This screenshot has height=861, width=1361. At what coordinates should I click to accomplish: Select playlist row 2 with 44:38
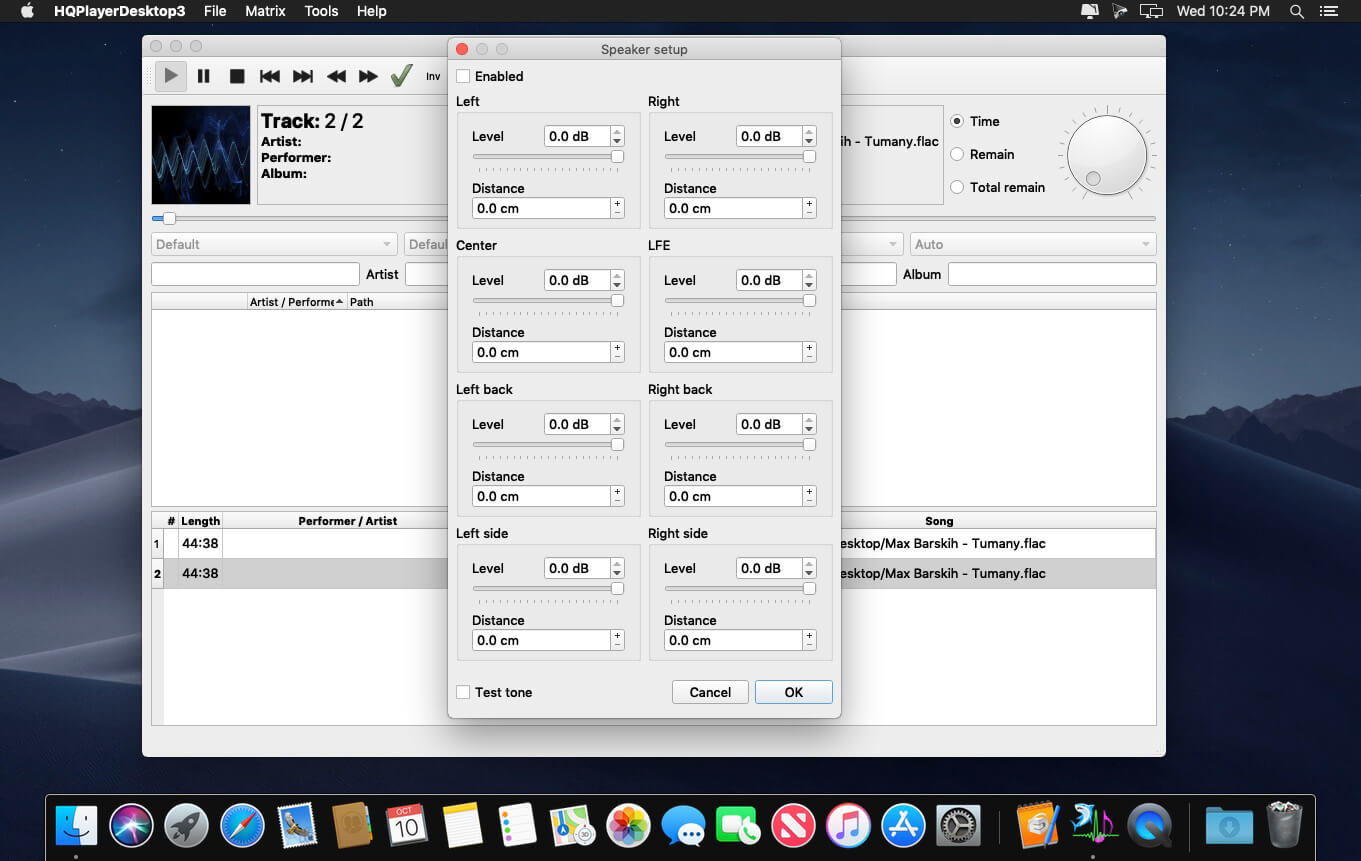pos(654,573)
